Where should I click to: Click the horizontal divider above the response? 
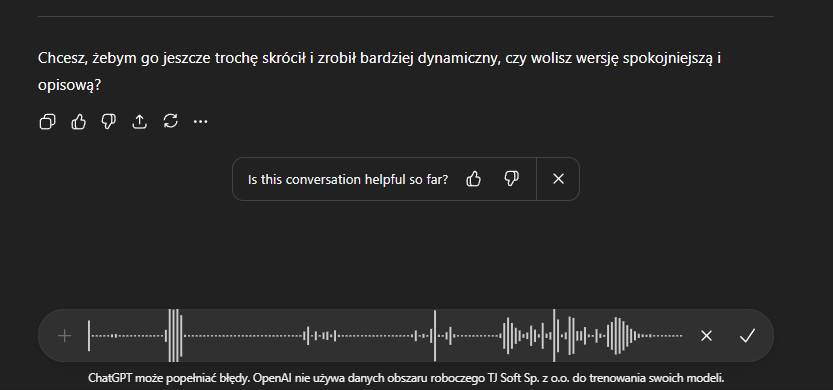click(406, 16)
